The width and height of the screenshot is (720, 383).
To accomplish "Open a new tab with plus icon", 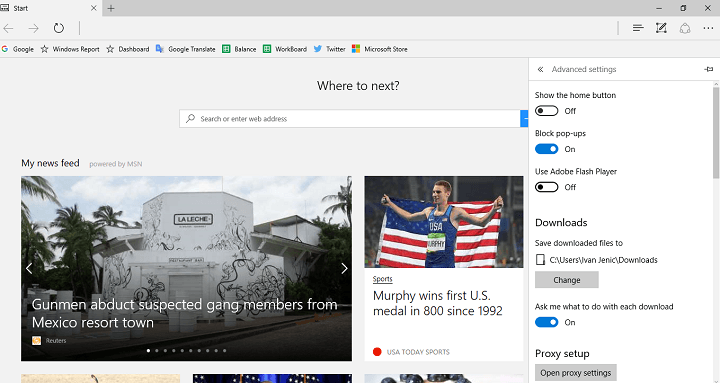I will pos(111,8).
